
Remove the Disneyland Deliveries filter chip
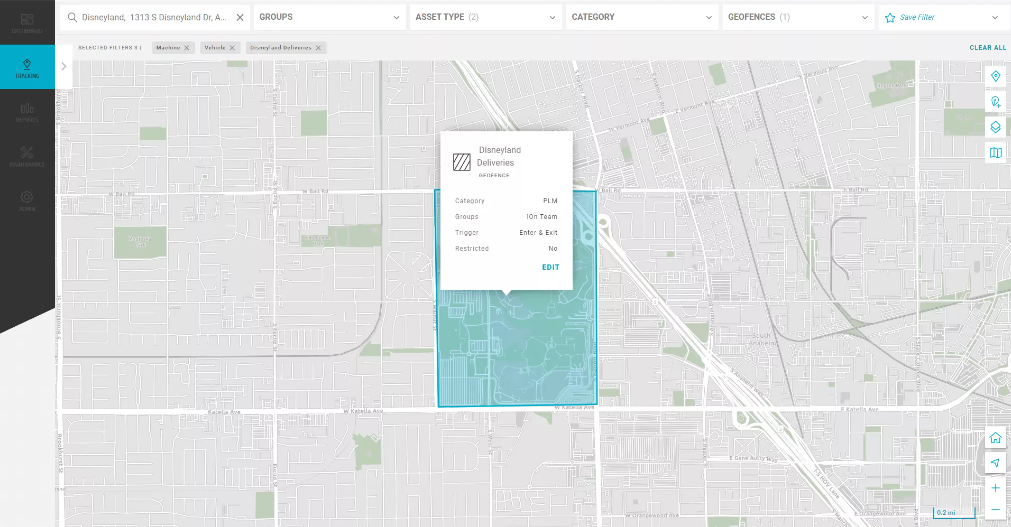[x=318, y=48]
